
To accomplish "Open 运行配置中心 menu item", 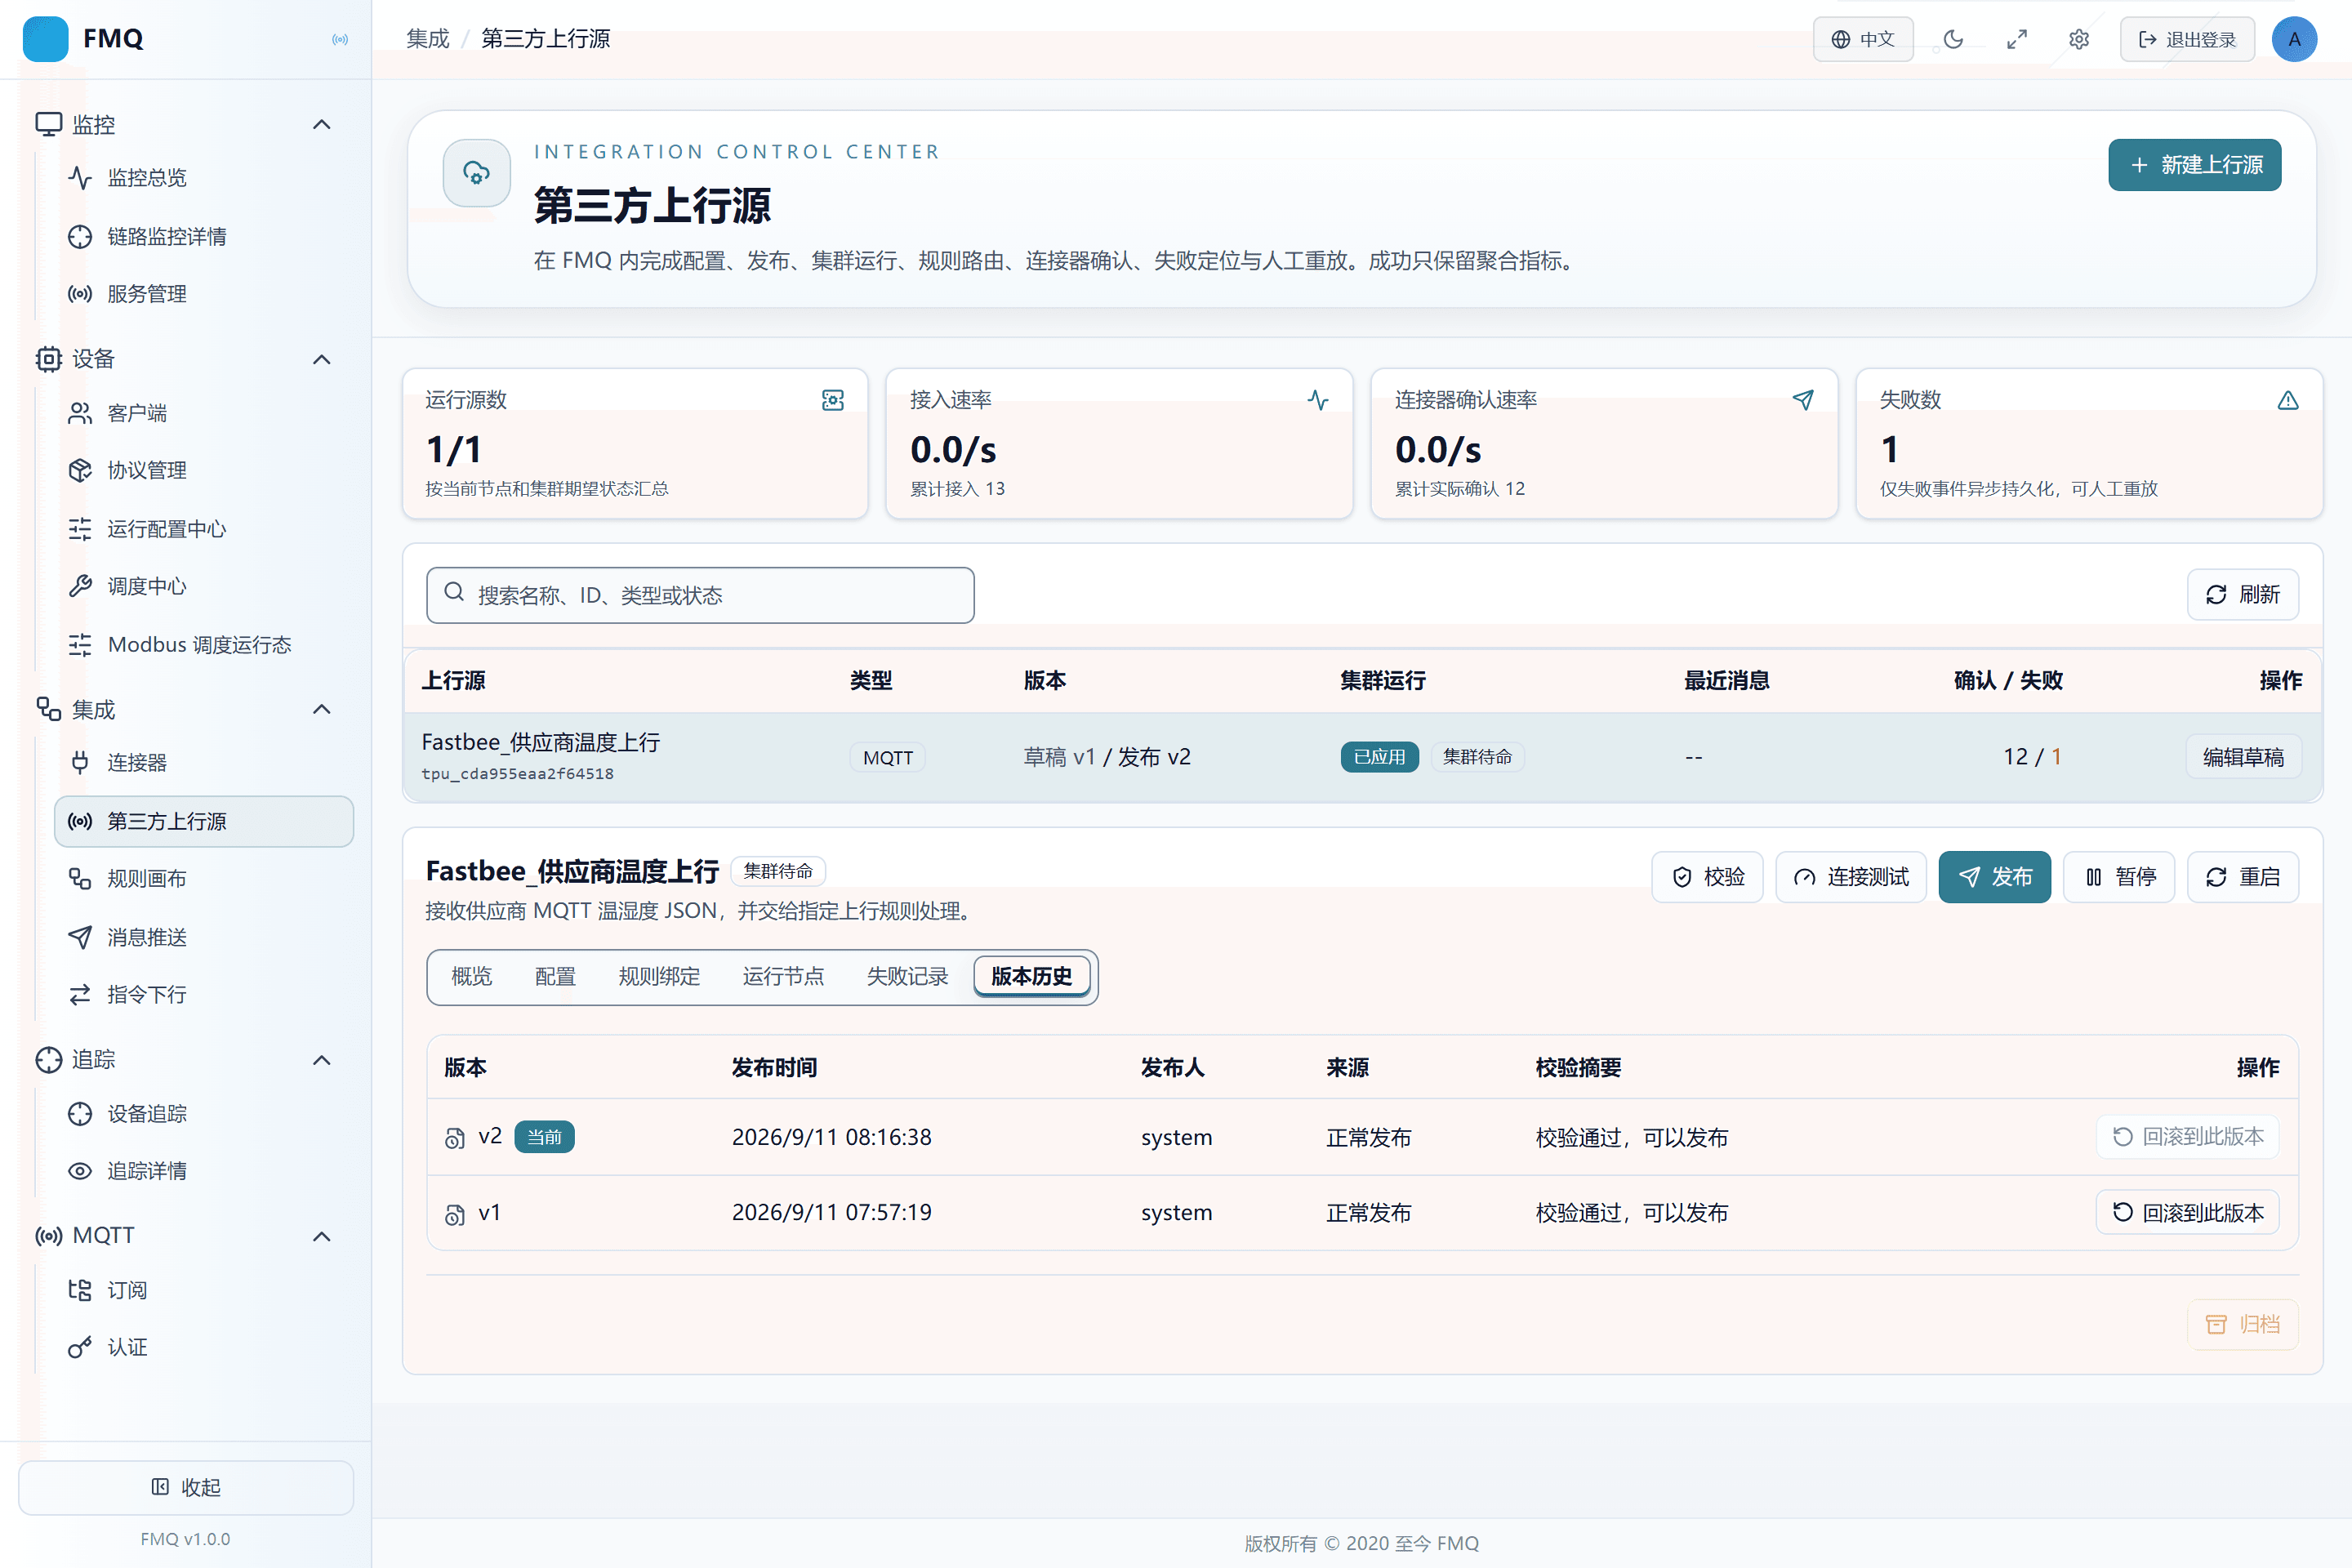I will [x=204, y=529].
